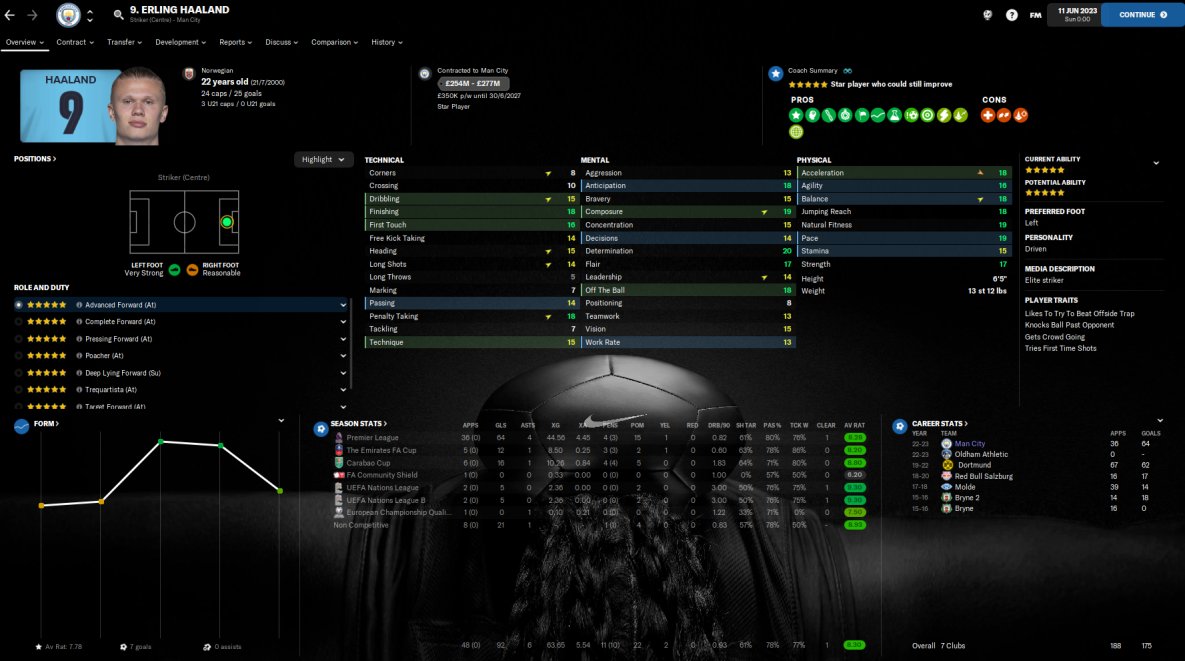Image resolution: width=1185 pixels, height=661 pixels.
Task: Click the £254M - £277M value button
Action: tap(473, 84)
